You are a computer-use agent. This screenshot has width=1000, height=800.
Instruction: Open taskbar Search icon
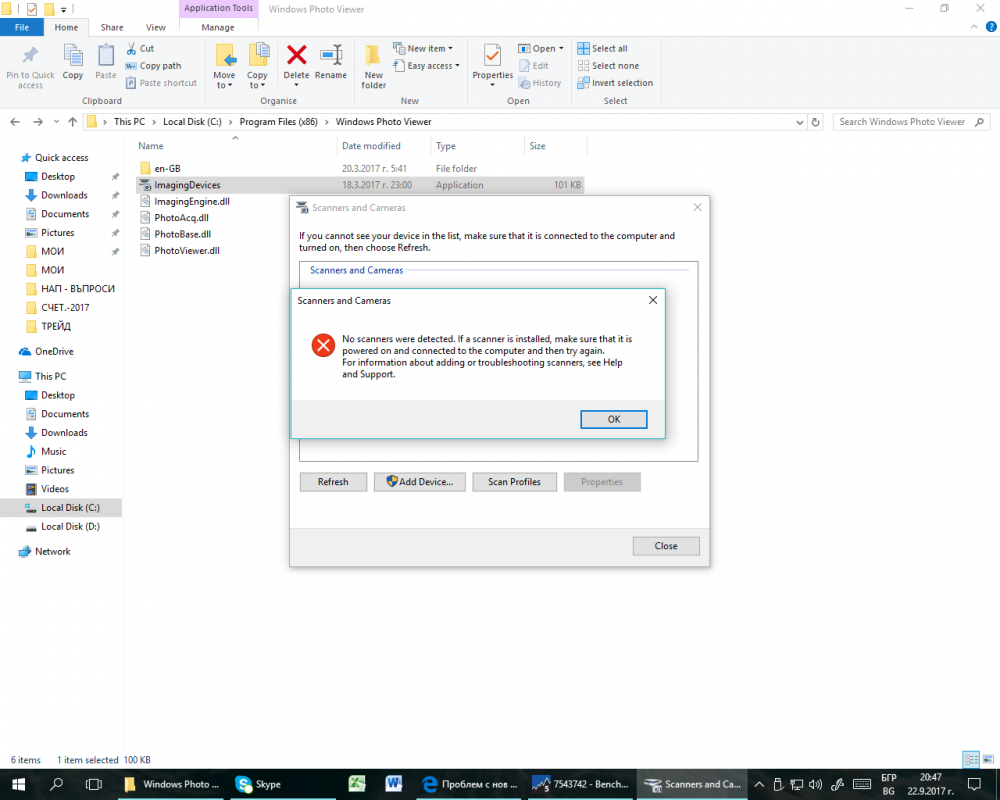56,784
